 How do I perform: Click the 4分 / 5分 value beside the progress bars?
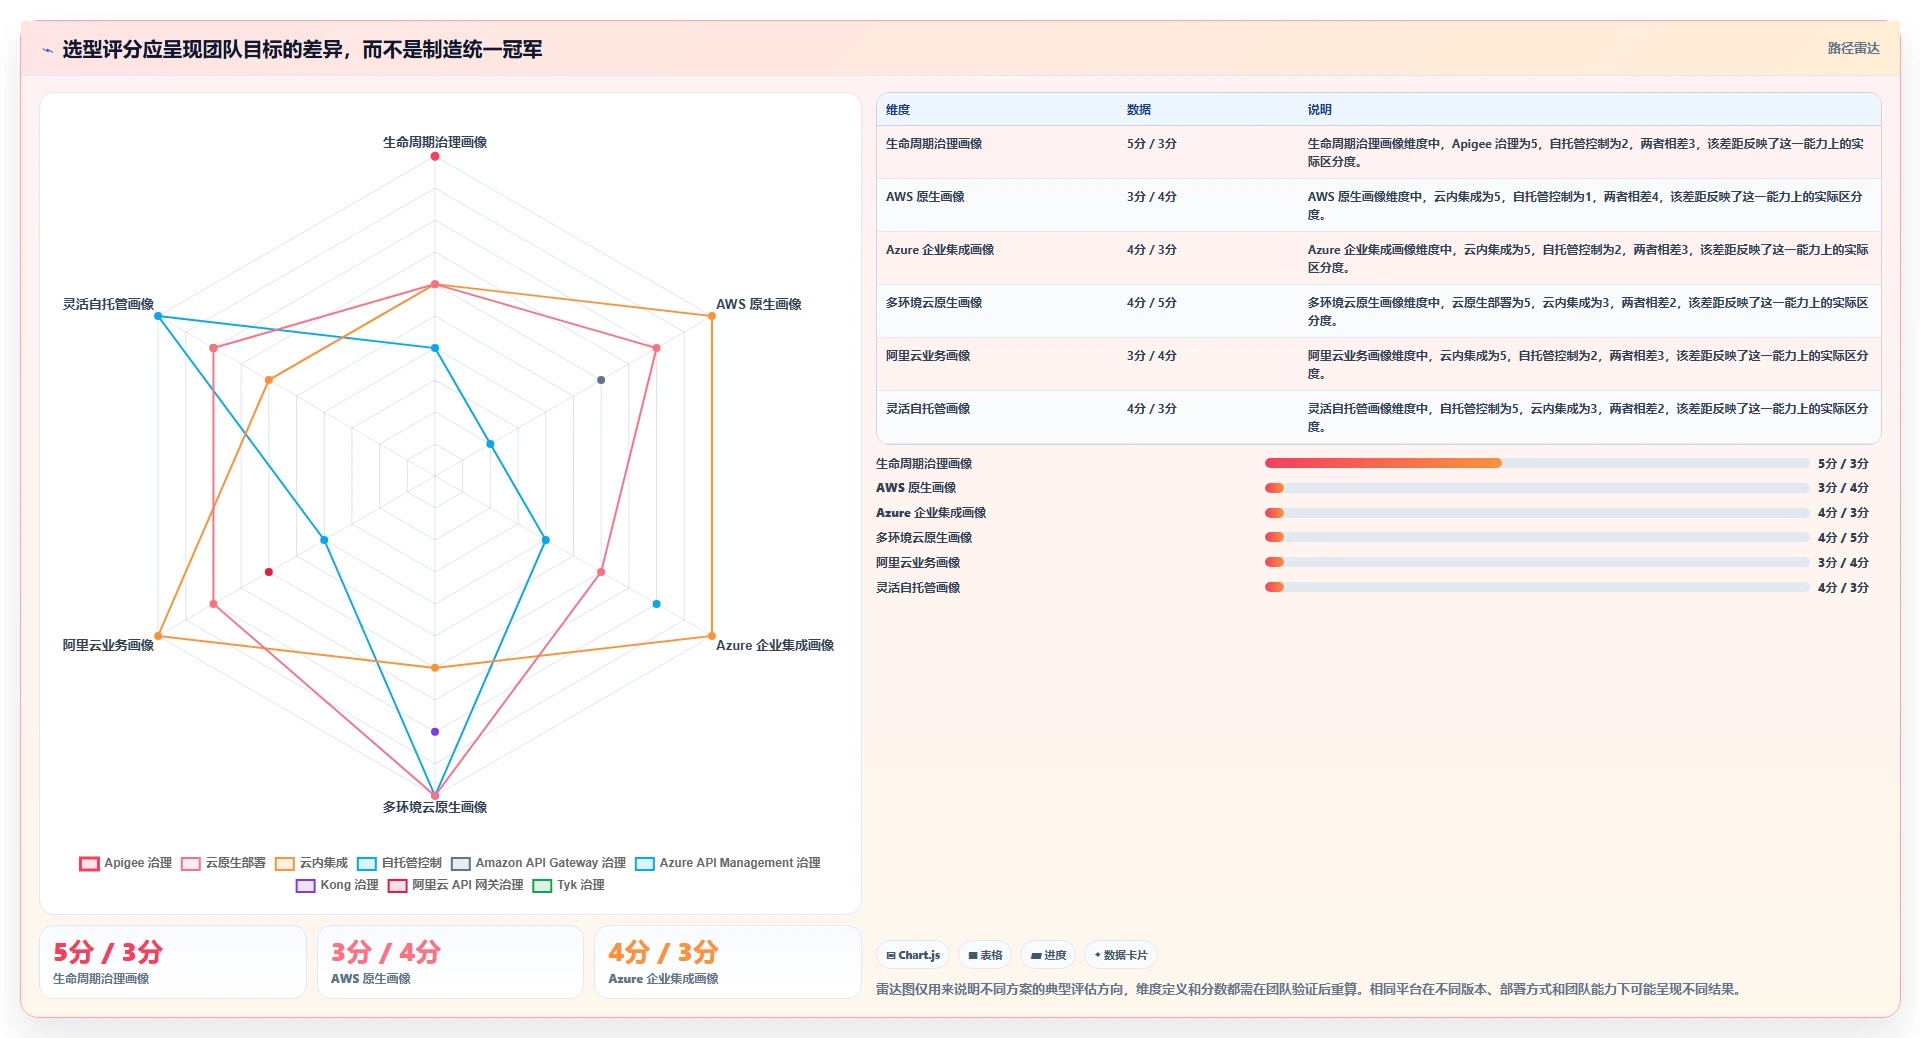point(1843,538)
